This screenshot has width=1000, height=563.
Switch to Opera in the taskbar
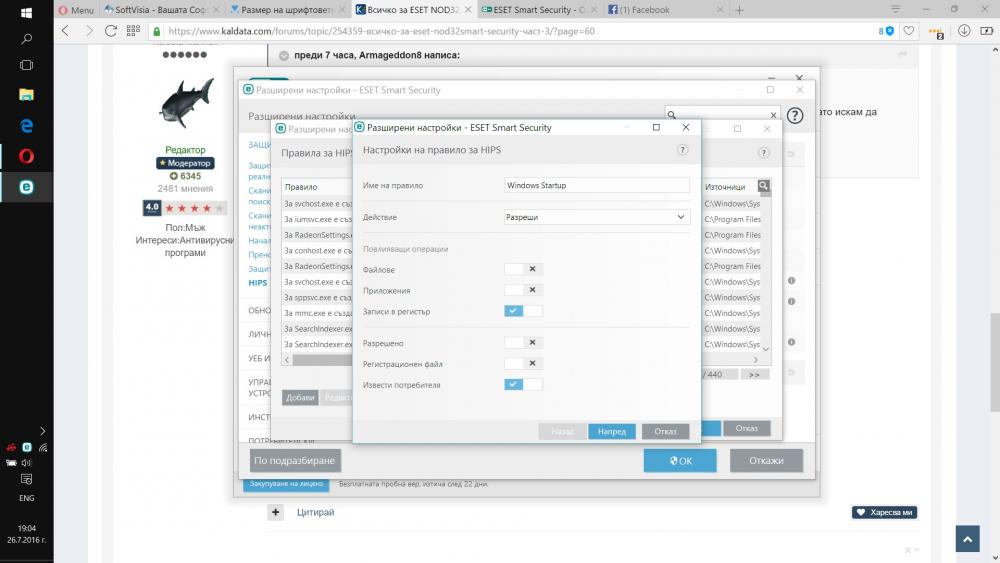(26, 156)
